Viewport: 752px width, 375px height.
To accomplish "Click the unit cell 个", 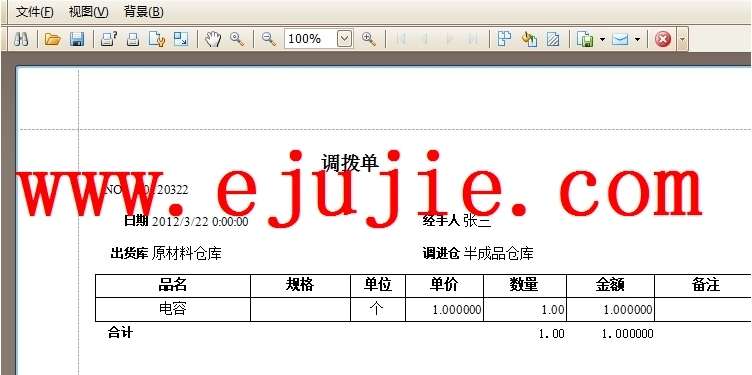I will pyautogui.click(x=377, y=309).
